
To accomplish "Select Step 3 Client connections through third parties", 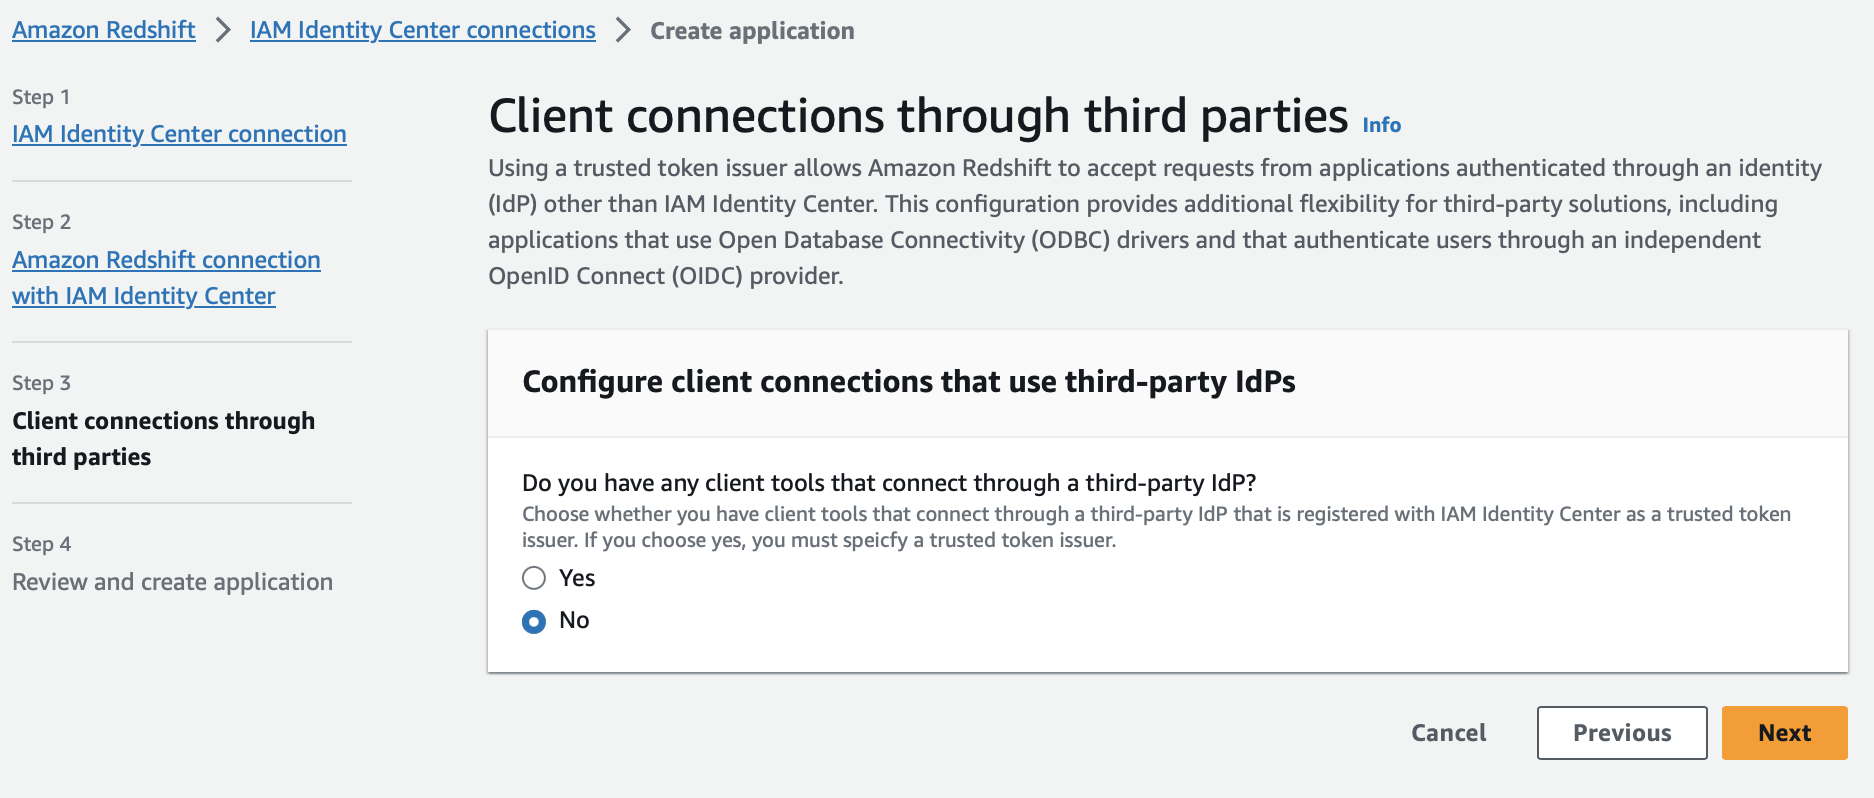I will pos(163,439).
